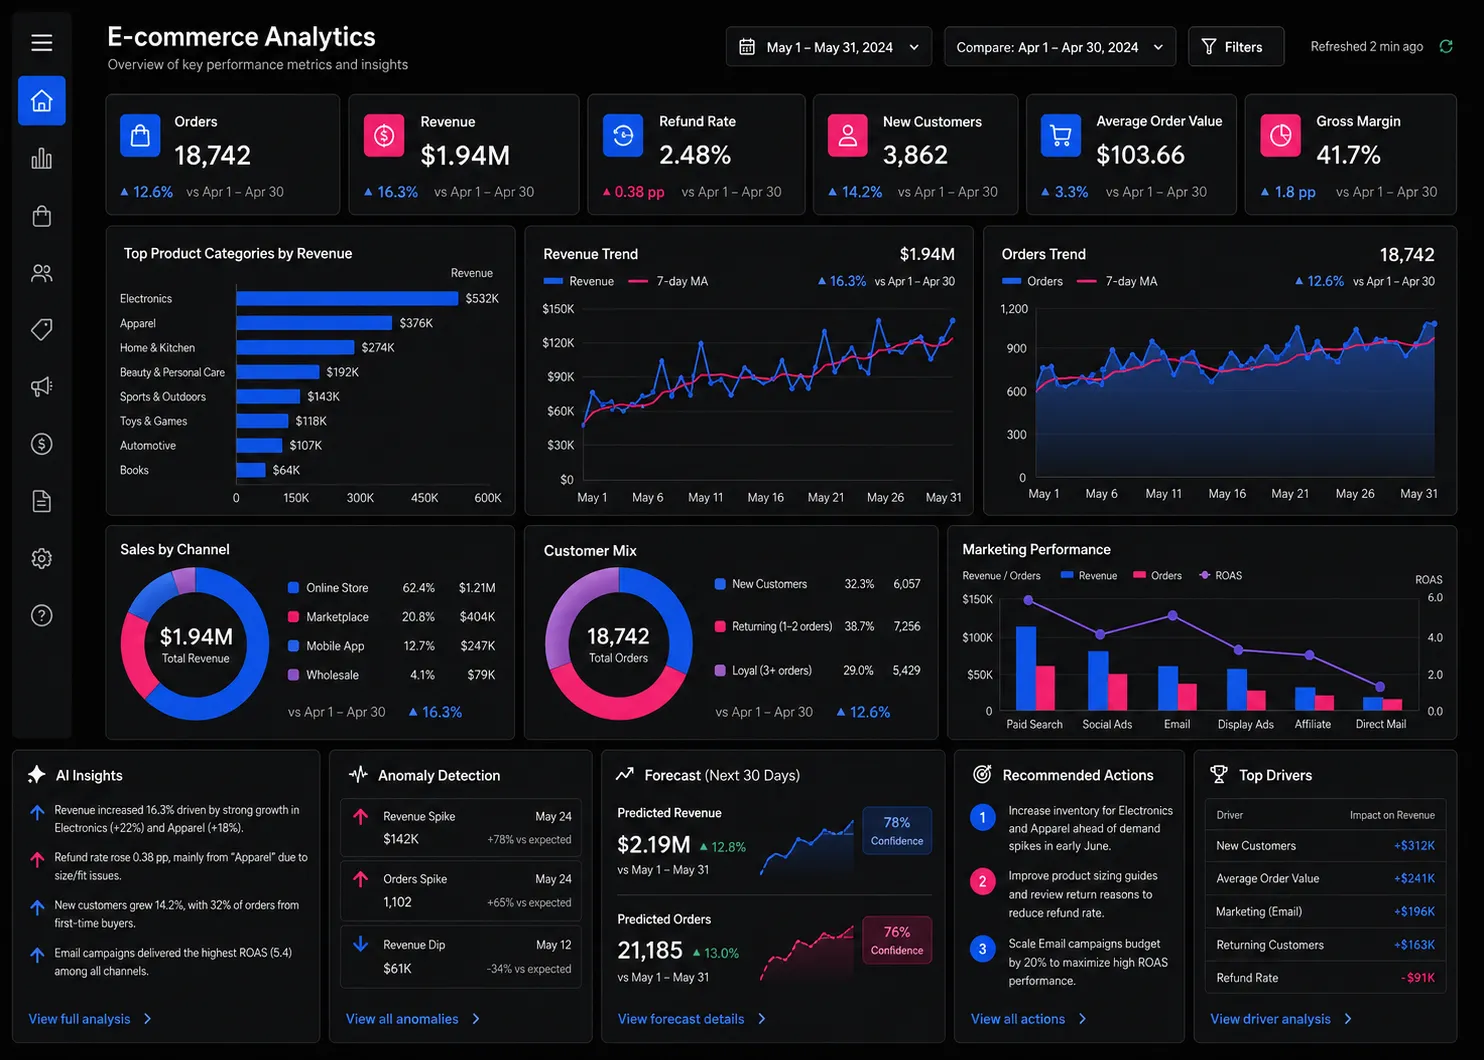Click the Revenue card dollar icon
Screen dimensions: 1484x1060
[384, 136]
